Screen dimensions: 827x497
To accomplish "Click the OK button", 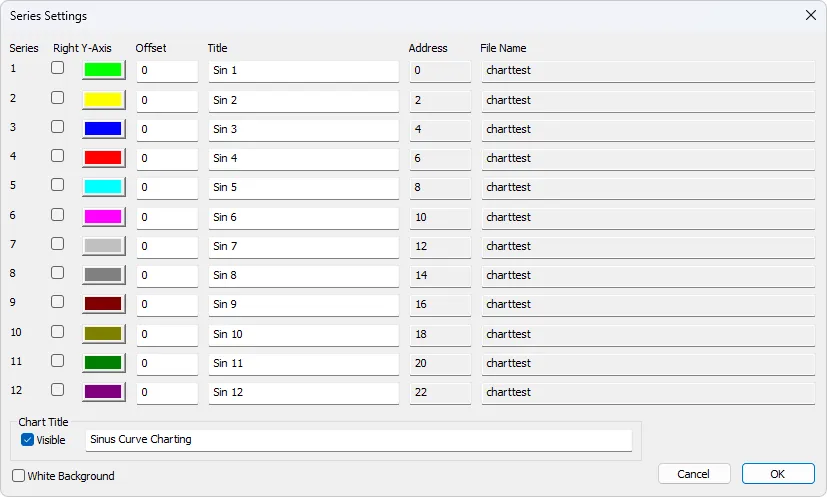I will coord(778,474).
